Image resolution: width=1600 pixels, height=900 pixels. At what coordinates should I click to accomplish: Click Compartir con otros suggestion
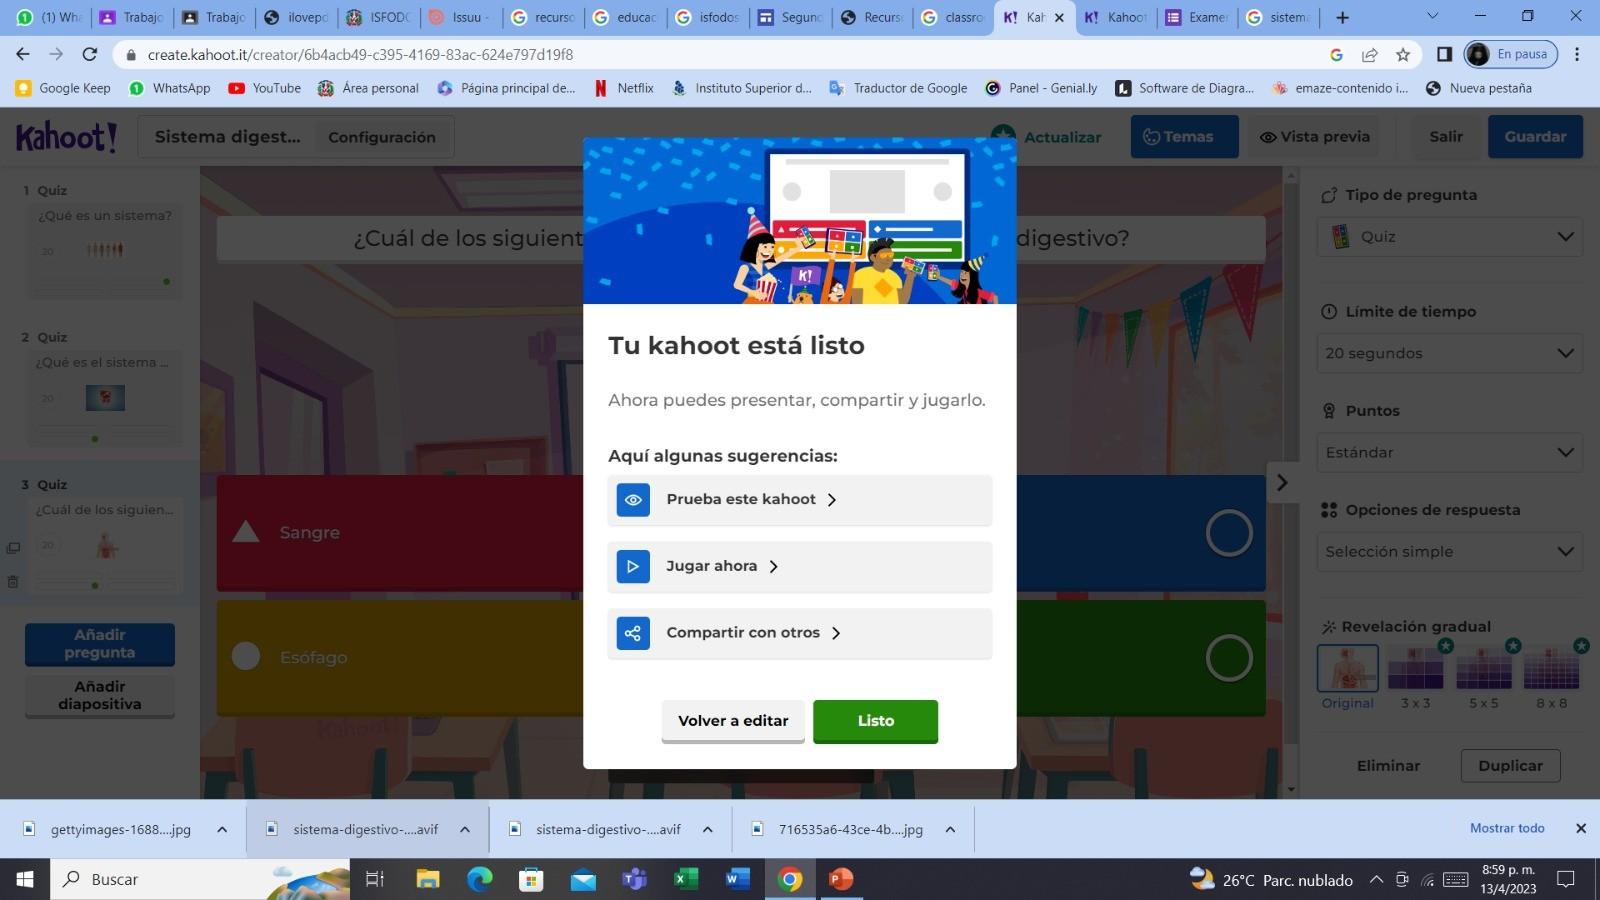[x=800, y=633]
